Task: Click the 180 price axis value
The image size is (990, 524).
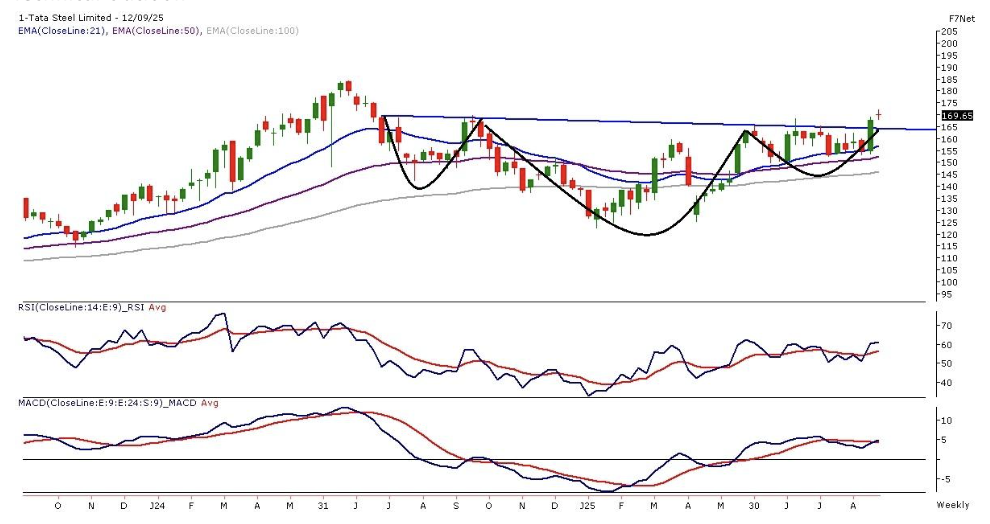Action: [949, 91]
